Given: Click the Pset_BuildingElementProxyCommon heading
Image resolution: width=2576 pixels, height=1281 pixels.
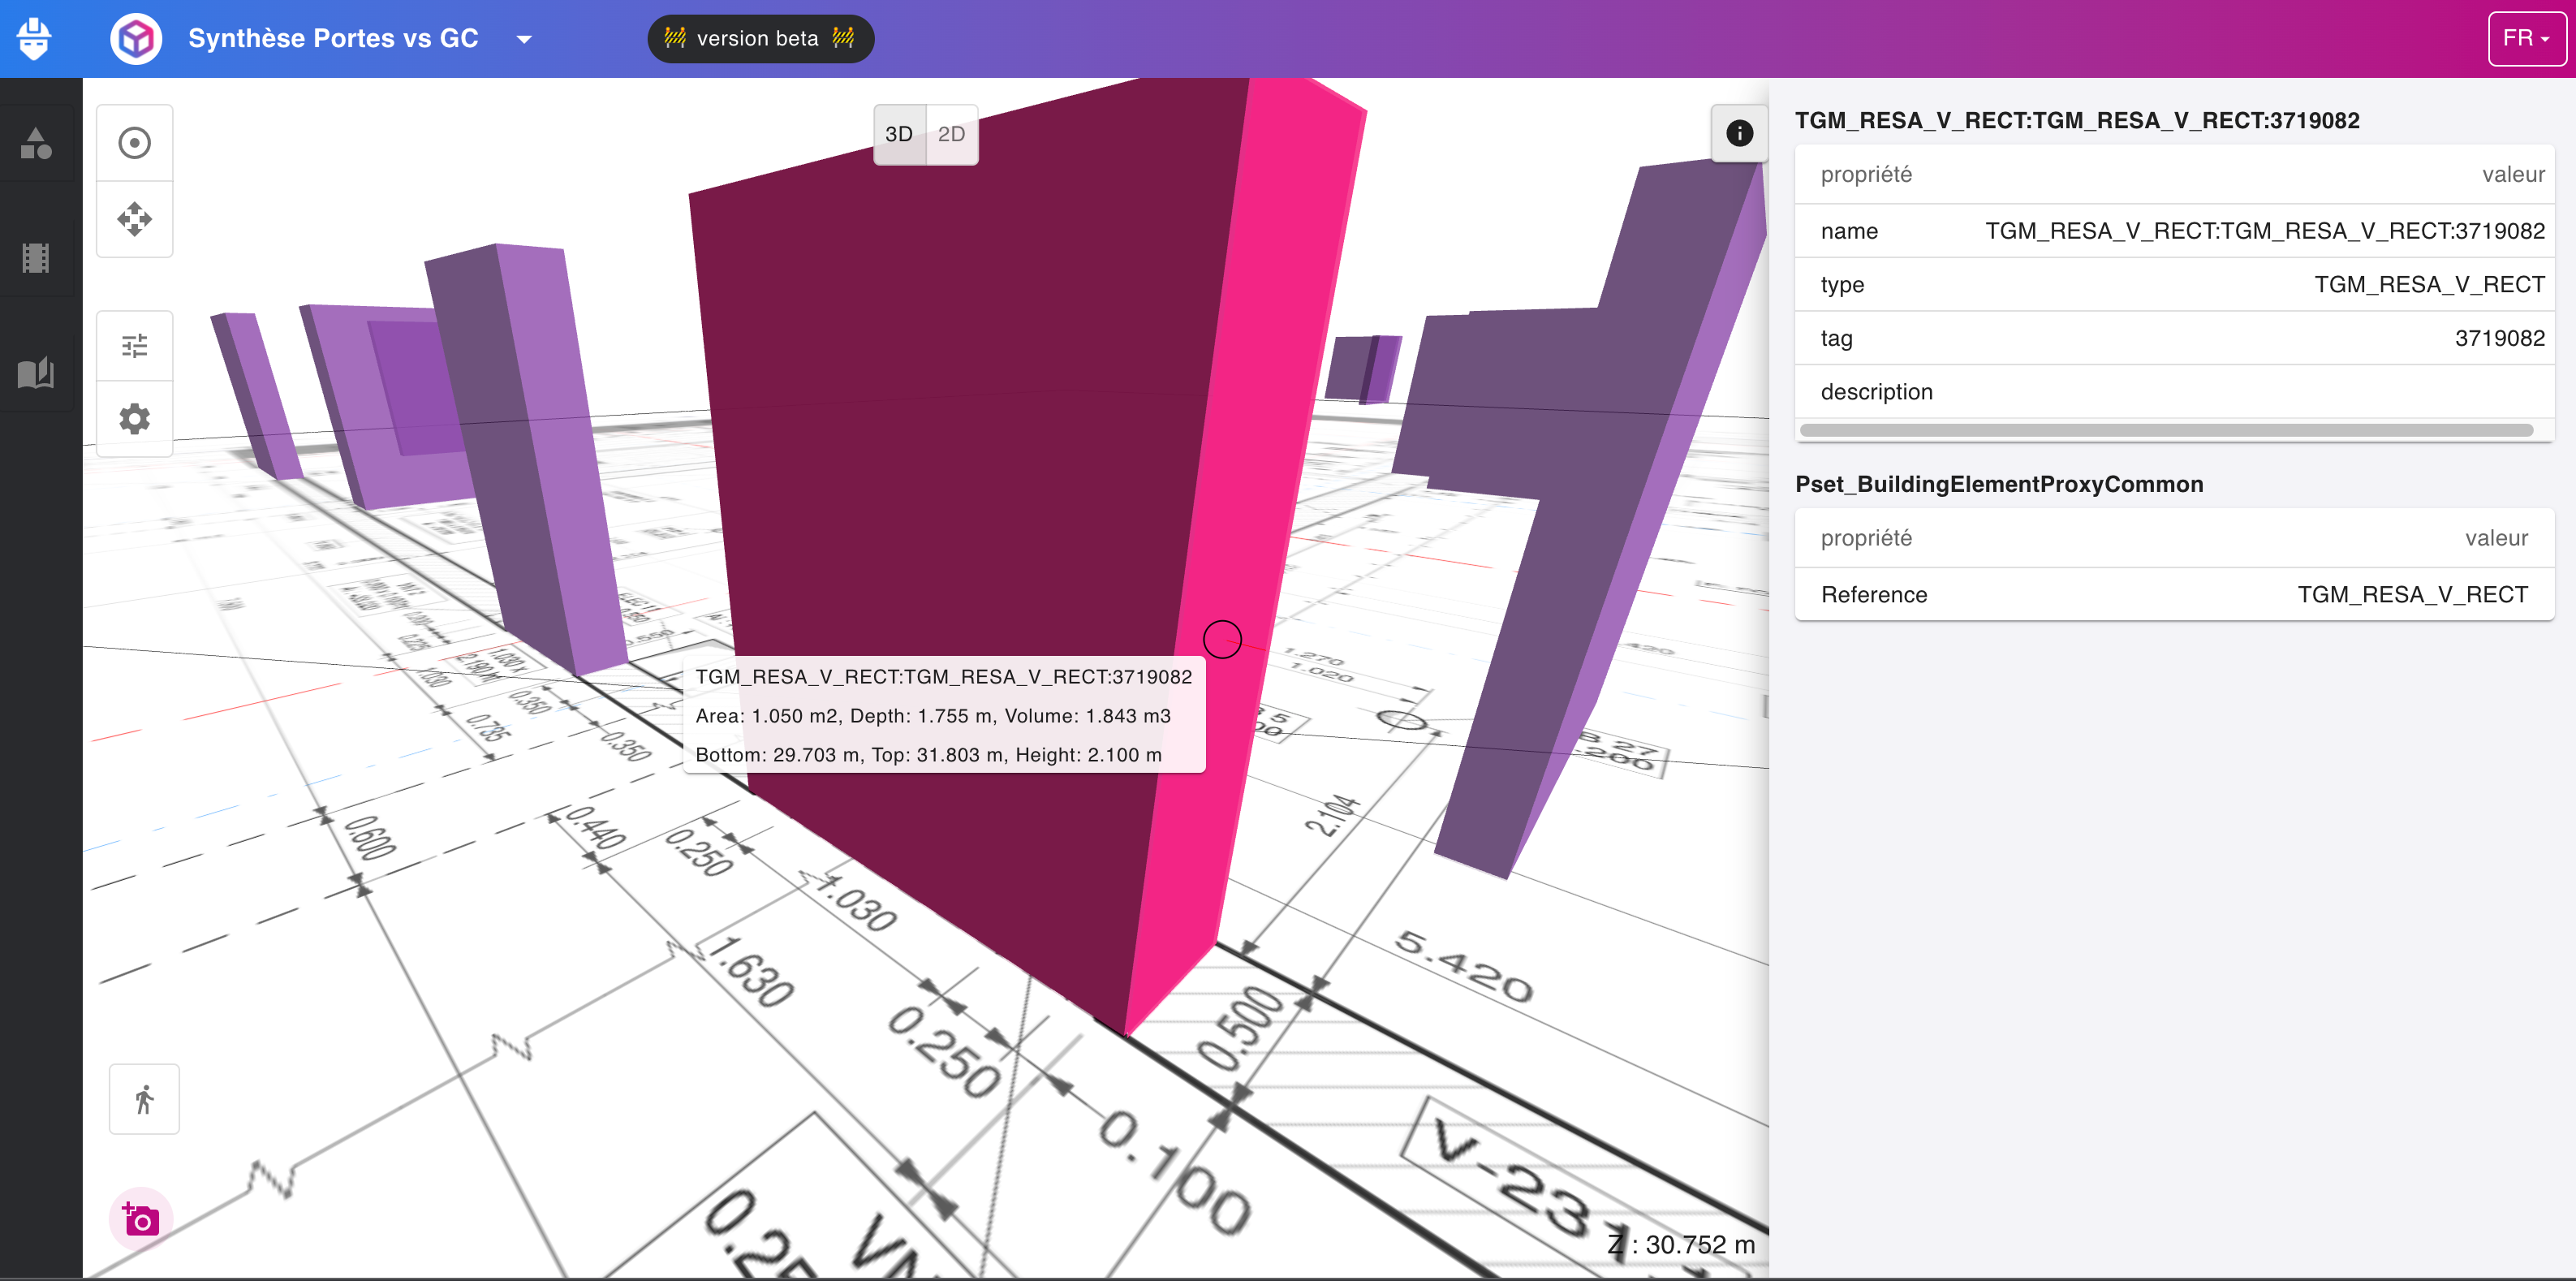Looking at the screenshot, I should click(x=1999, y=484).
